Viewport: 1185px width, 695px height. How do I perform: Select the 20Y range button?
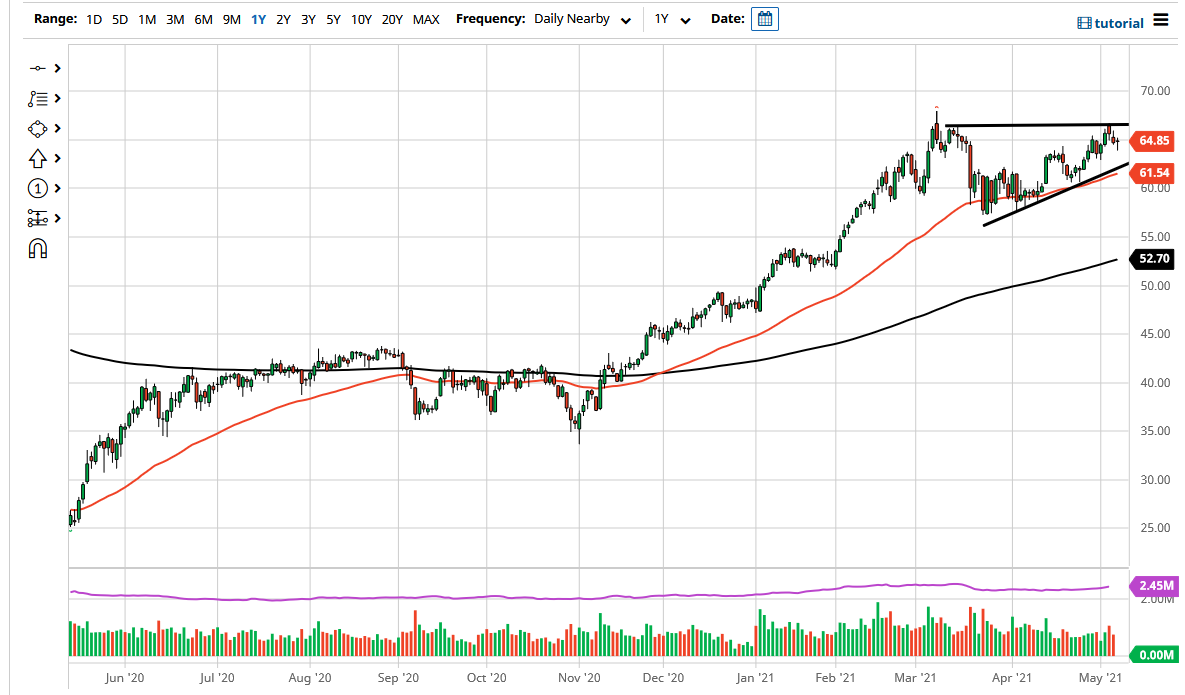pos(391,18)
